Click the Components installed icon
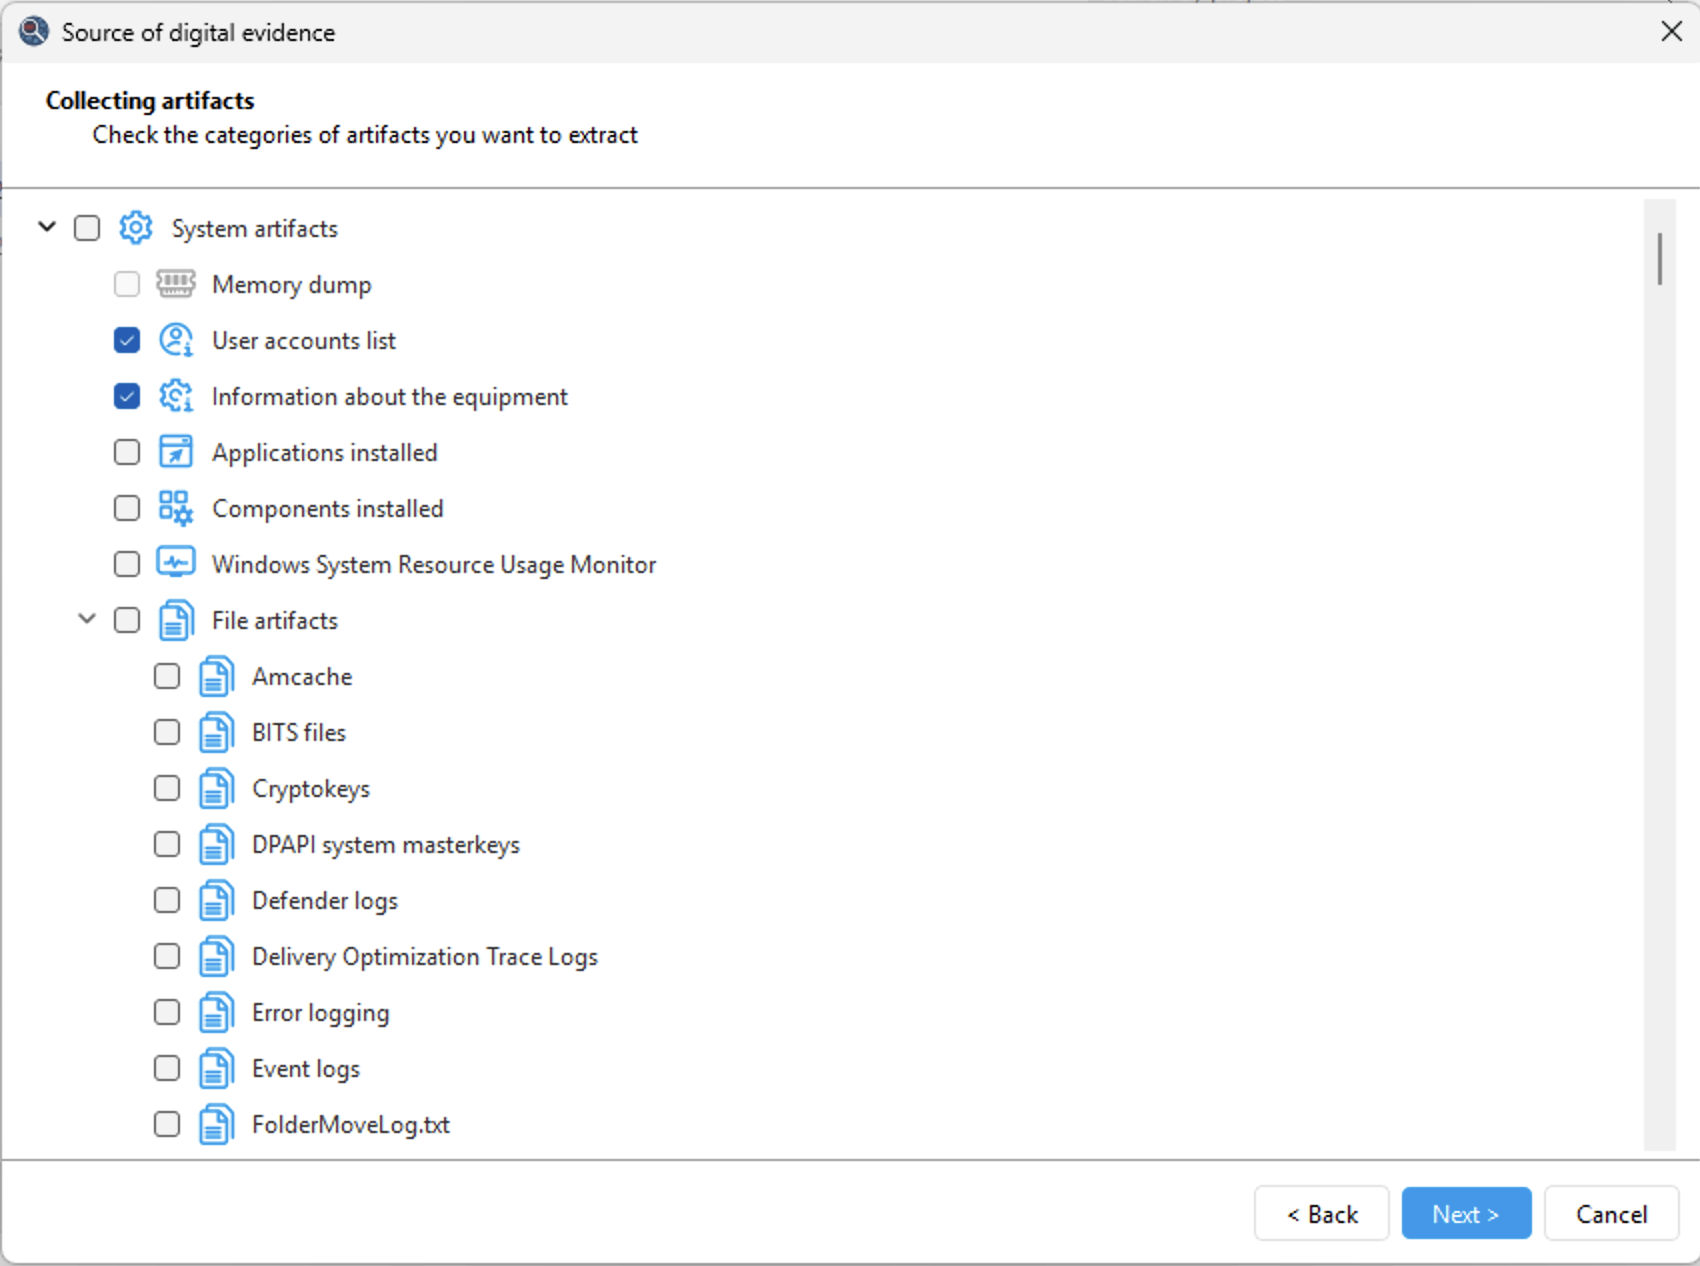Screen dimensions: 1700x1266 click(x=176, y=508)
